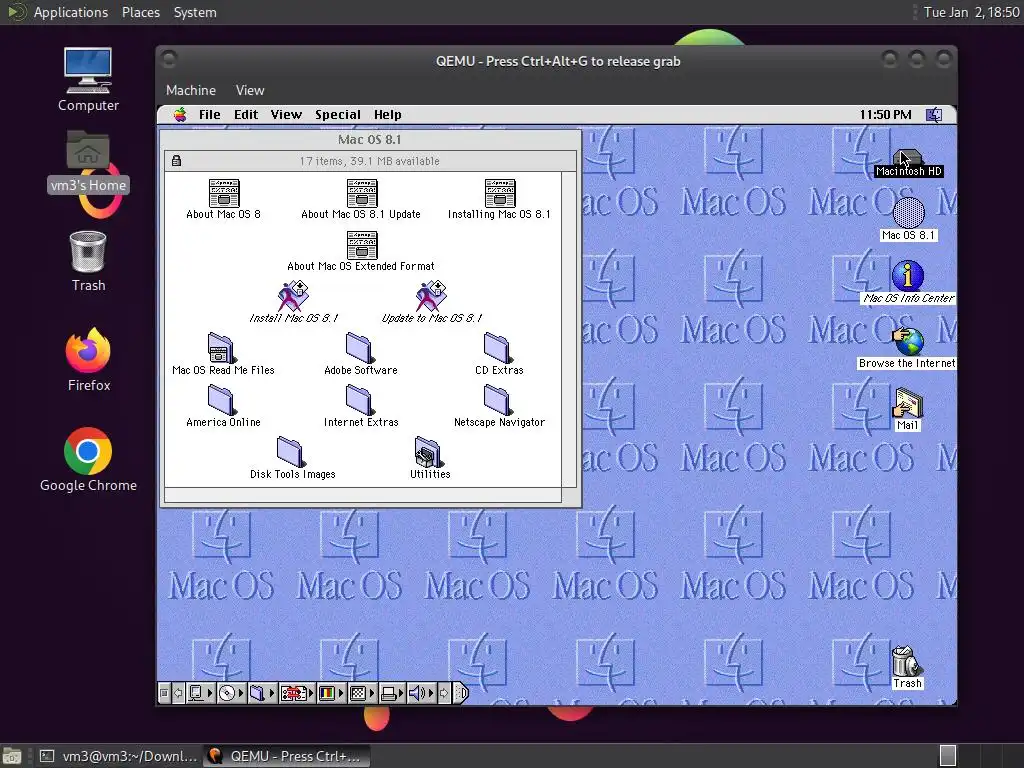1024x768 pixels.
Task: Open About Mac OS 8.1 Update document
Action: click(x=361, y=199)
